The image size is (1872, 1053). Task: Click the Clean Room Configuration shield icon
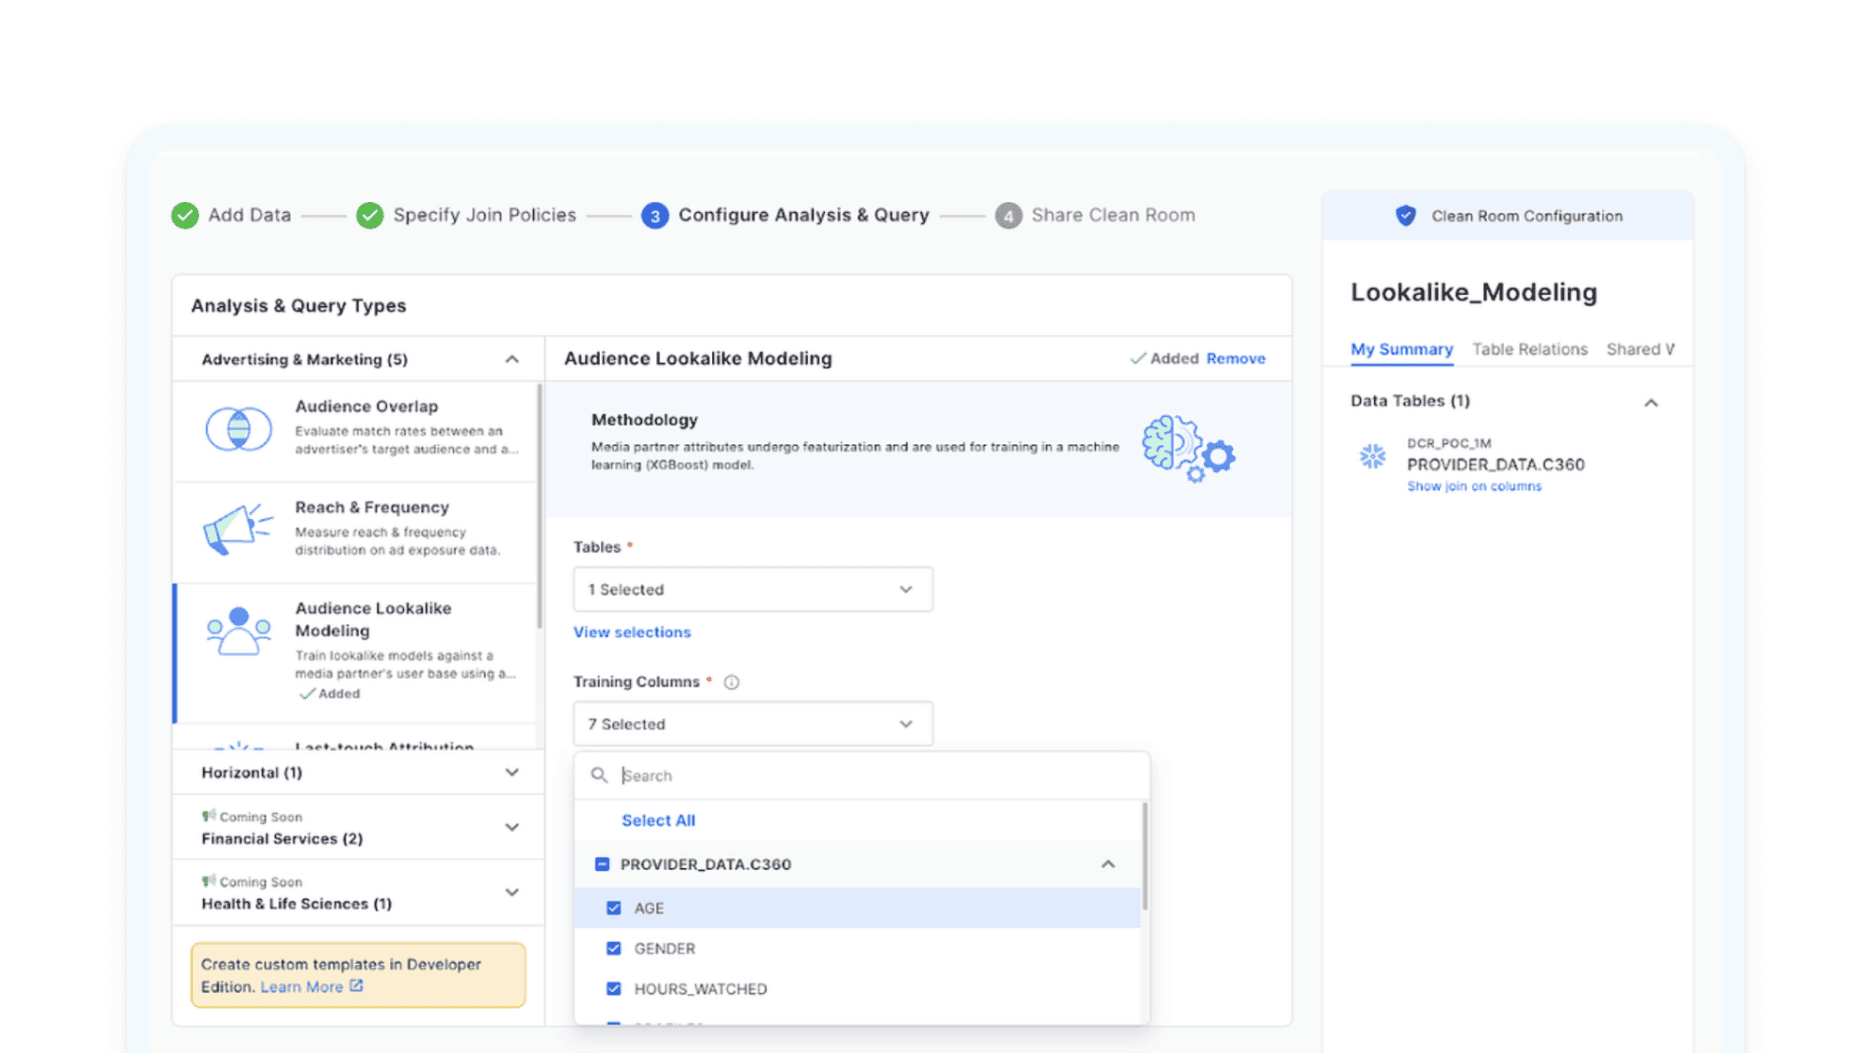(x=1405, y=216)
